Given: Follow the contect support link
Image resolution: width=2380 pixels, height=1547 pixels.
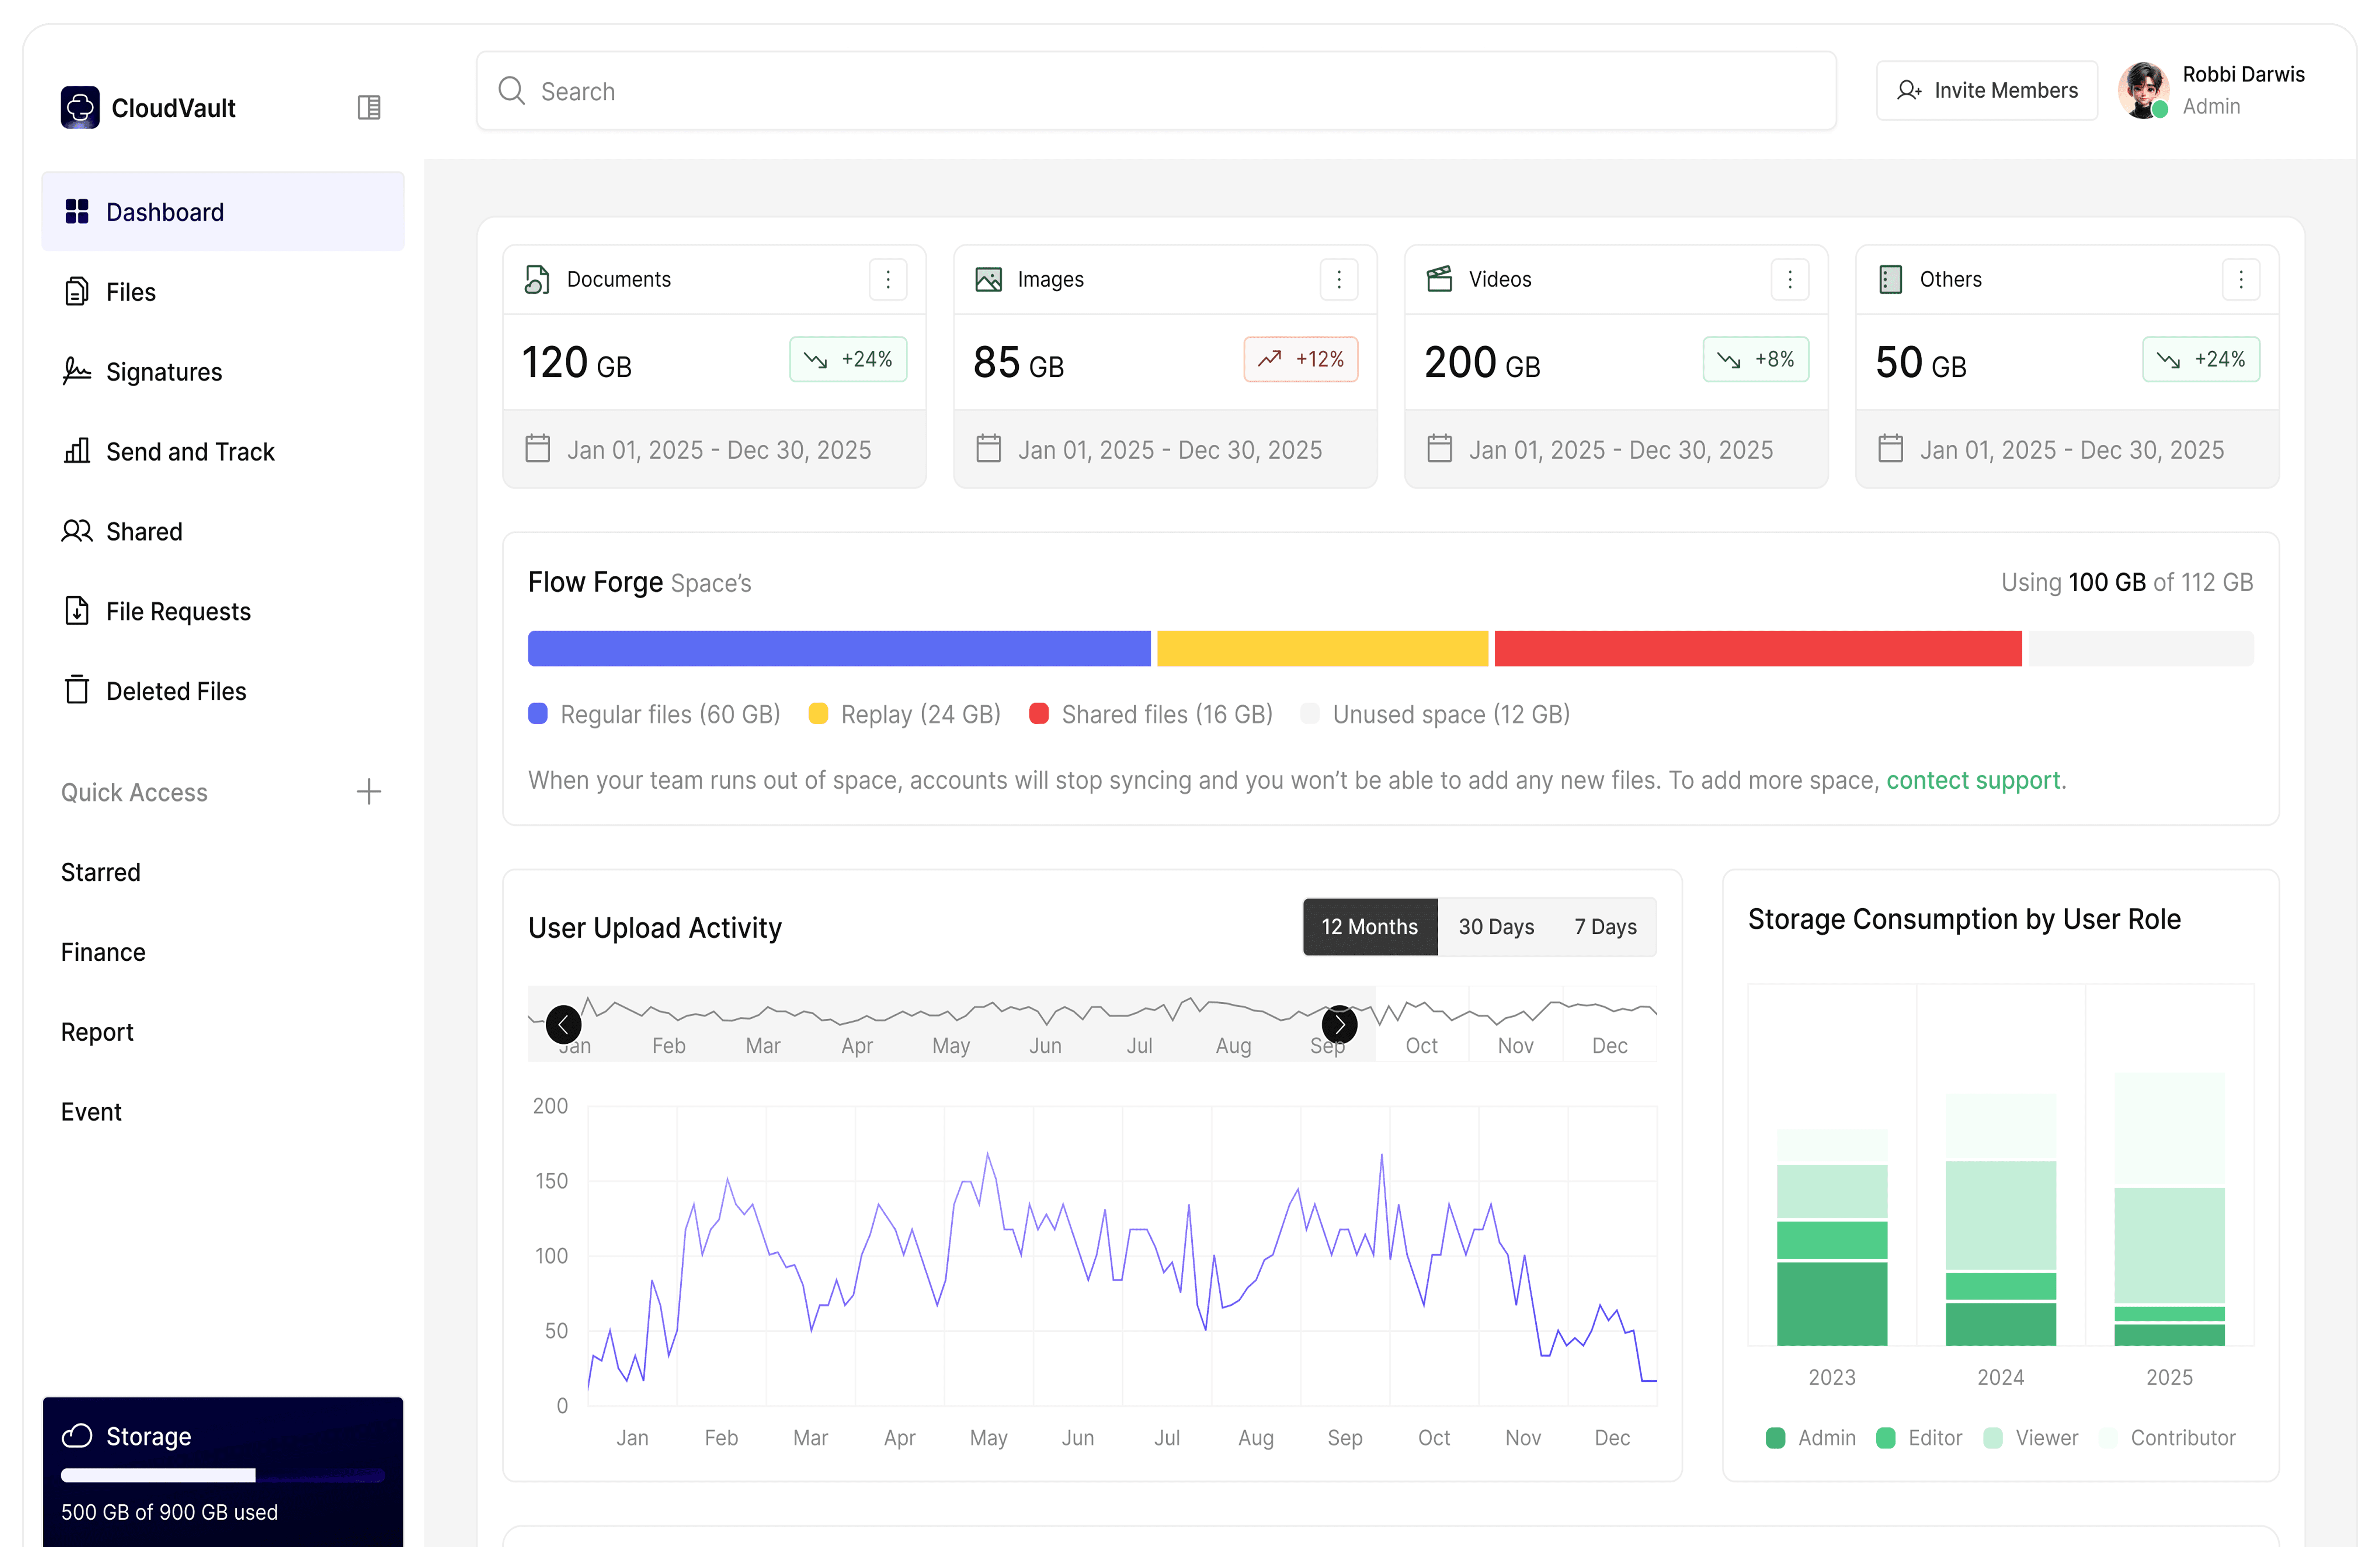Looking at the screenshot, I should (x=1973, y=780).
